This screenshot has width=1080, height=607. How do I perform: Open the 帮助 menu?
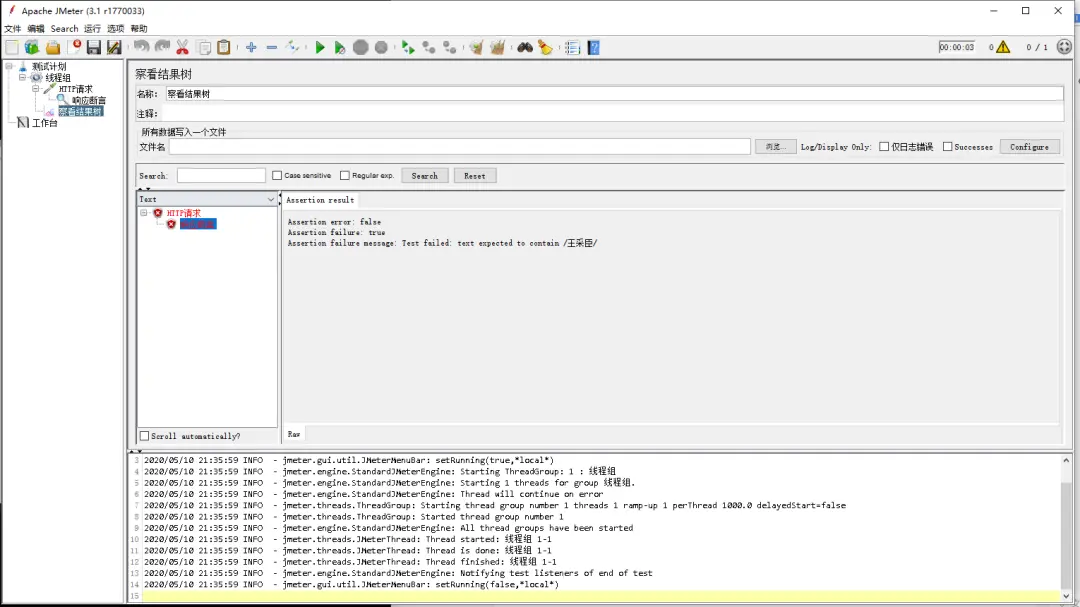click(139, 29)
